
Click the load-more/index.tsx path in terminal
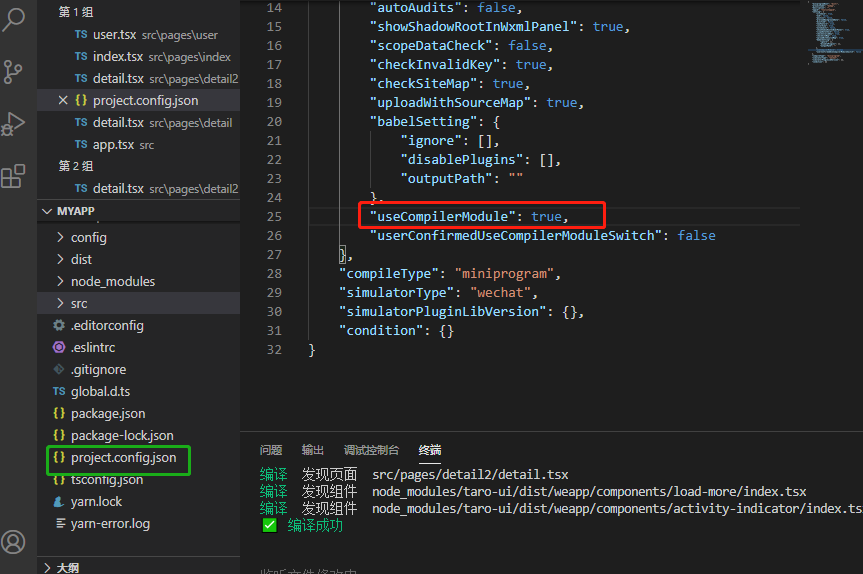click(x=589, y=491)
